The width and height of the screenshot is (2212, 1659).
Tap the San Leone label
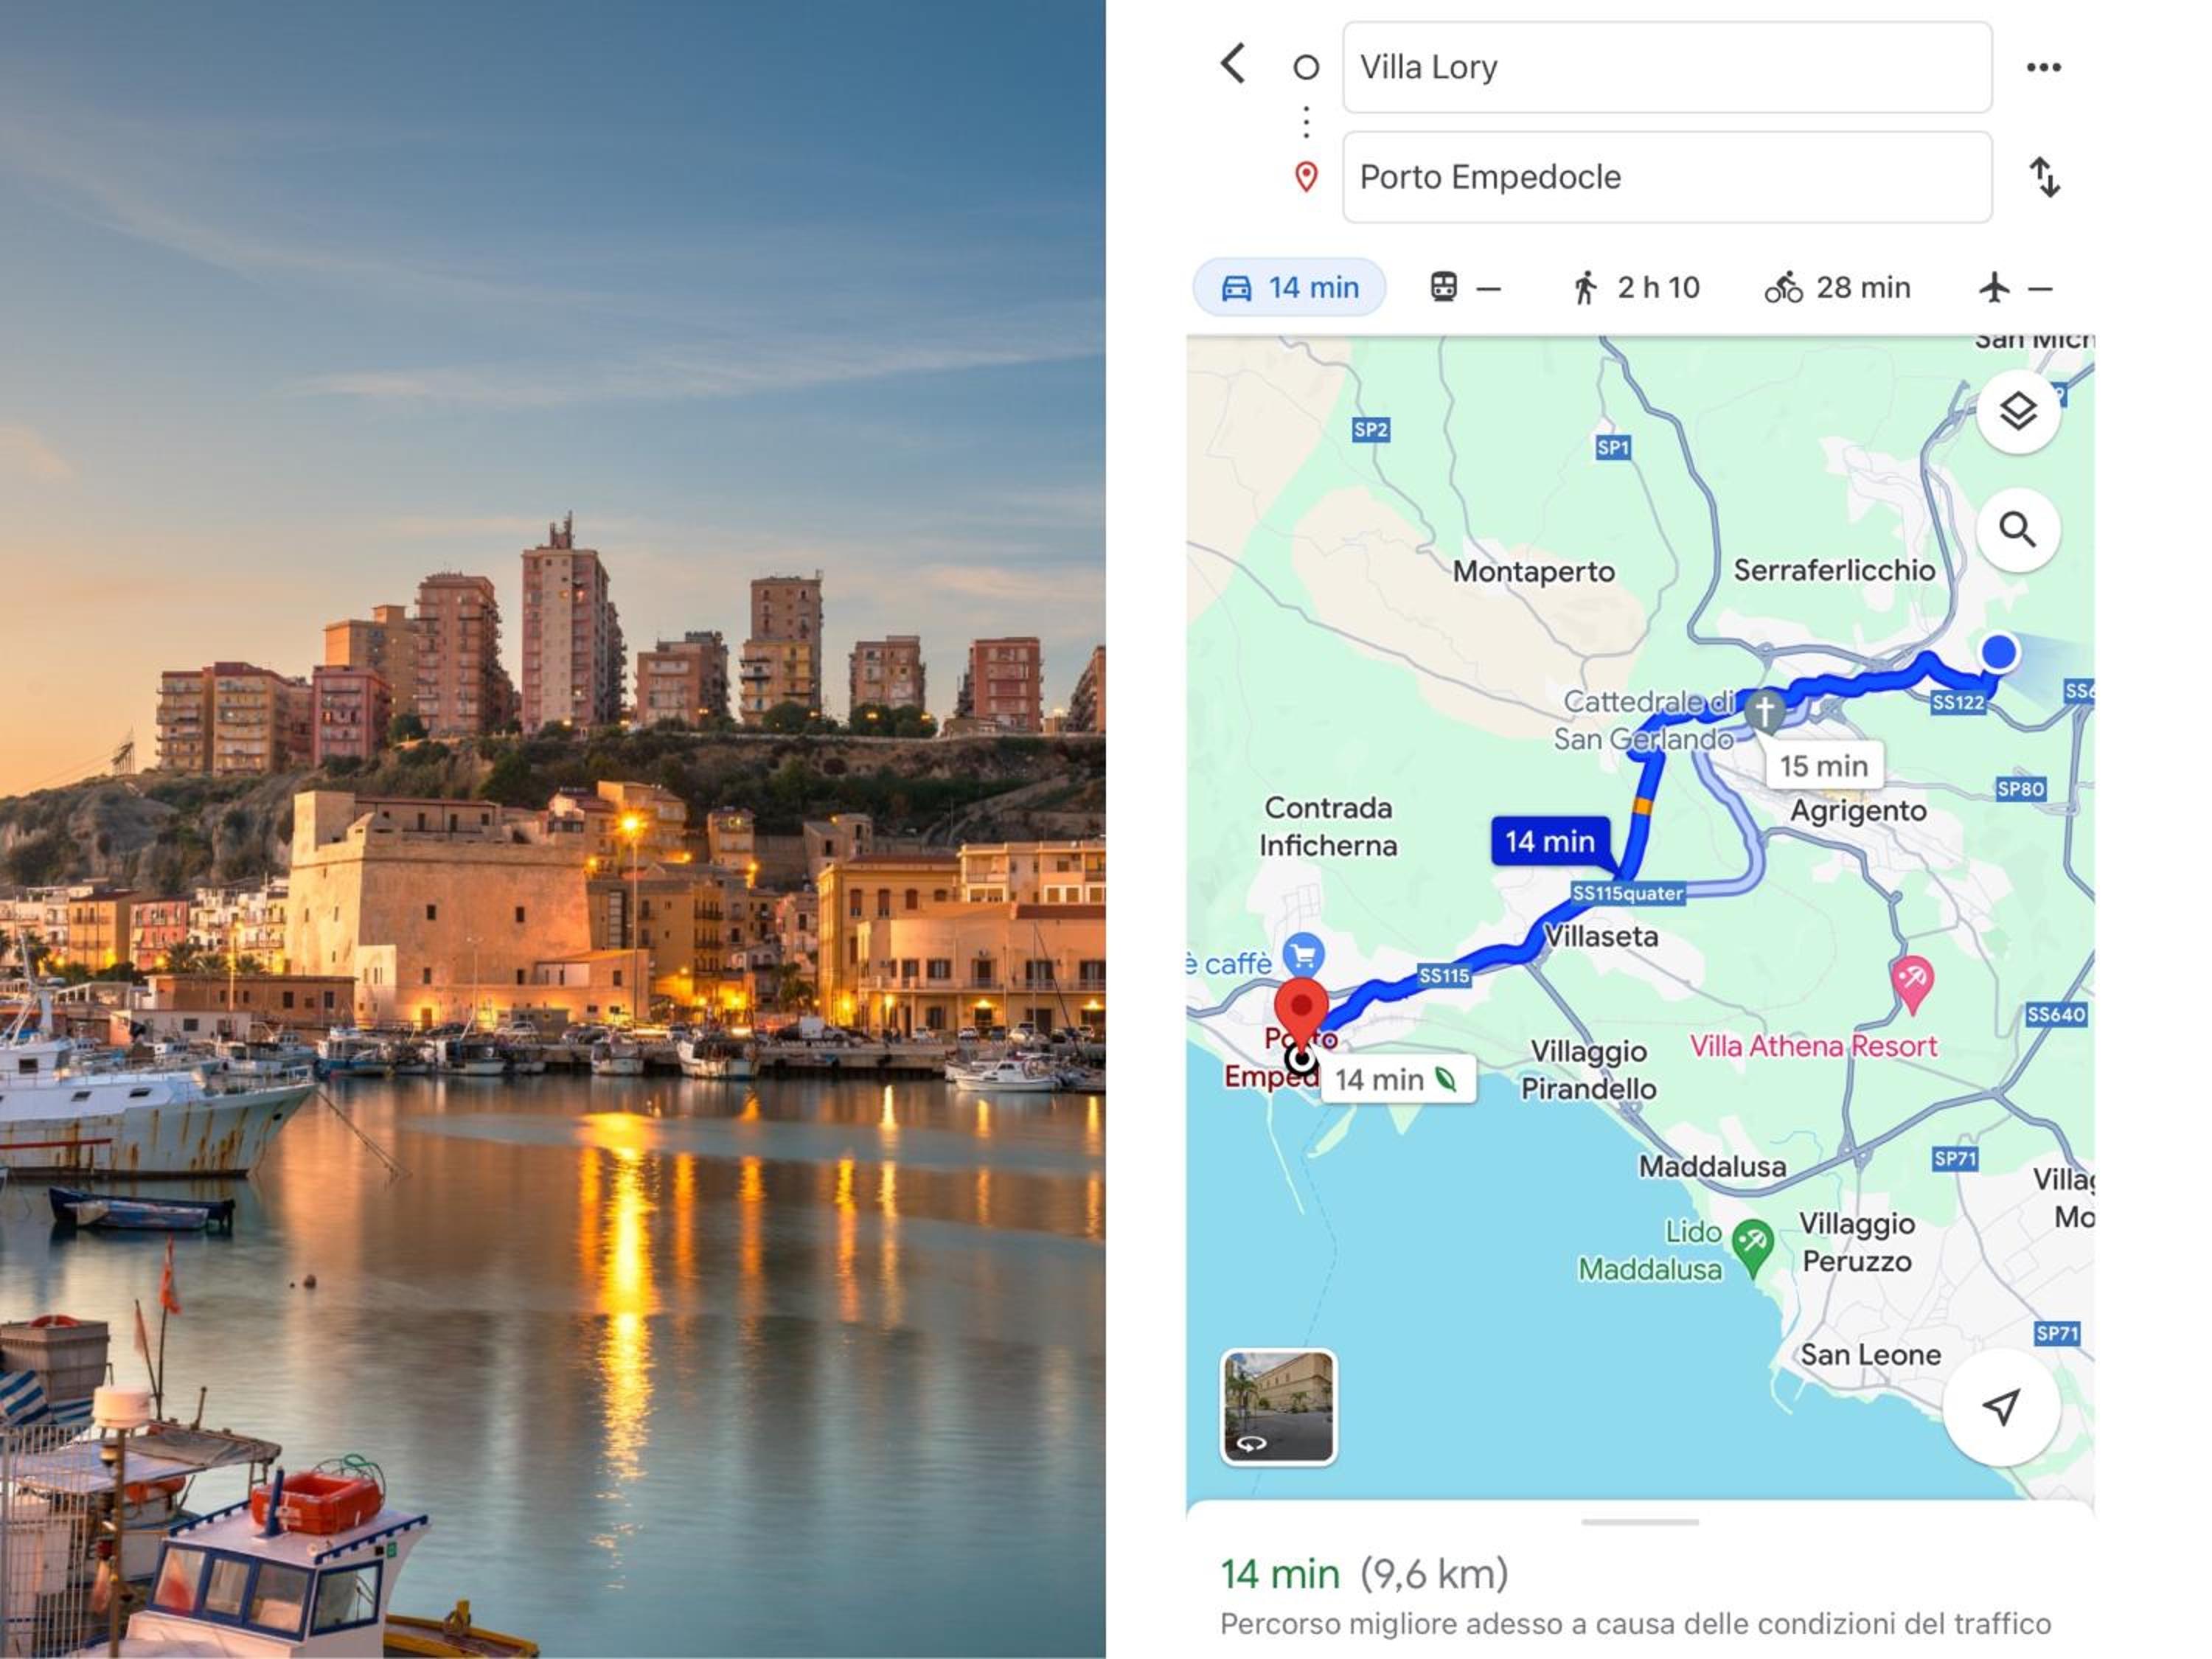click(1870, 1355)
